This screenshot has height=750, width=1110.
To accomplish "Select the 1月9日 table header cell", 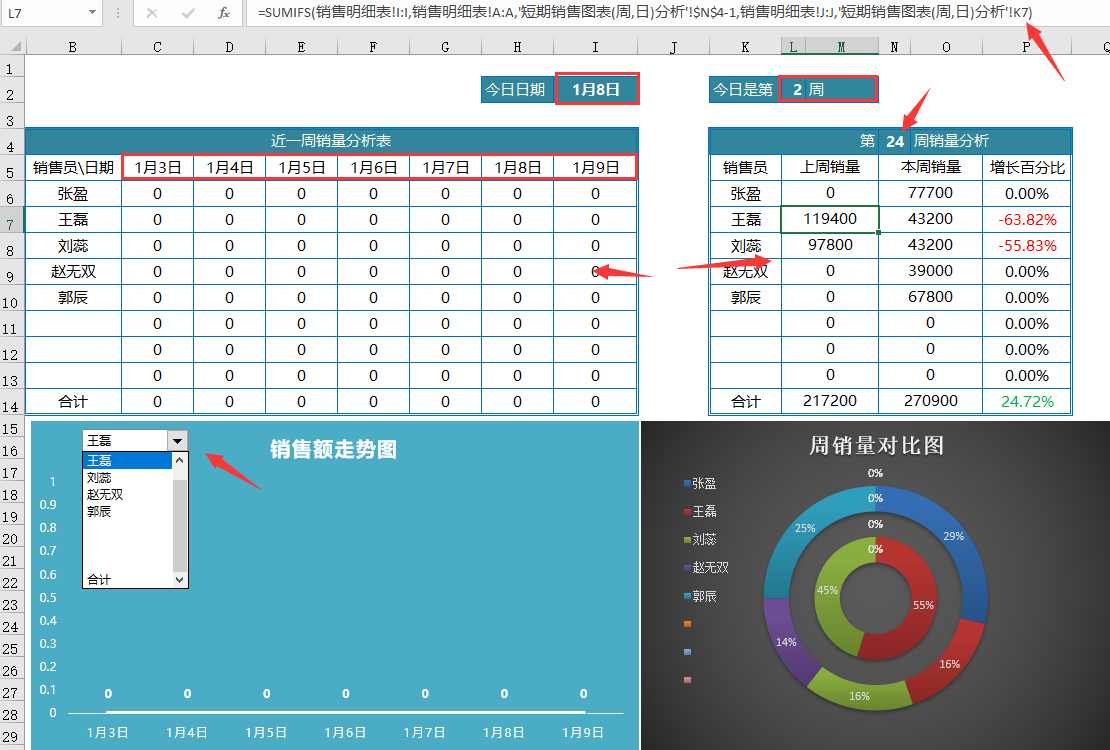I will point(595,167).
